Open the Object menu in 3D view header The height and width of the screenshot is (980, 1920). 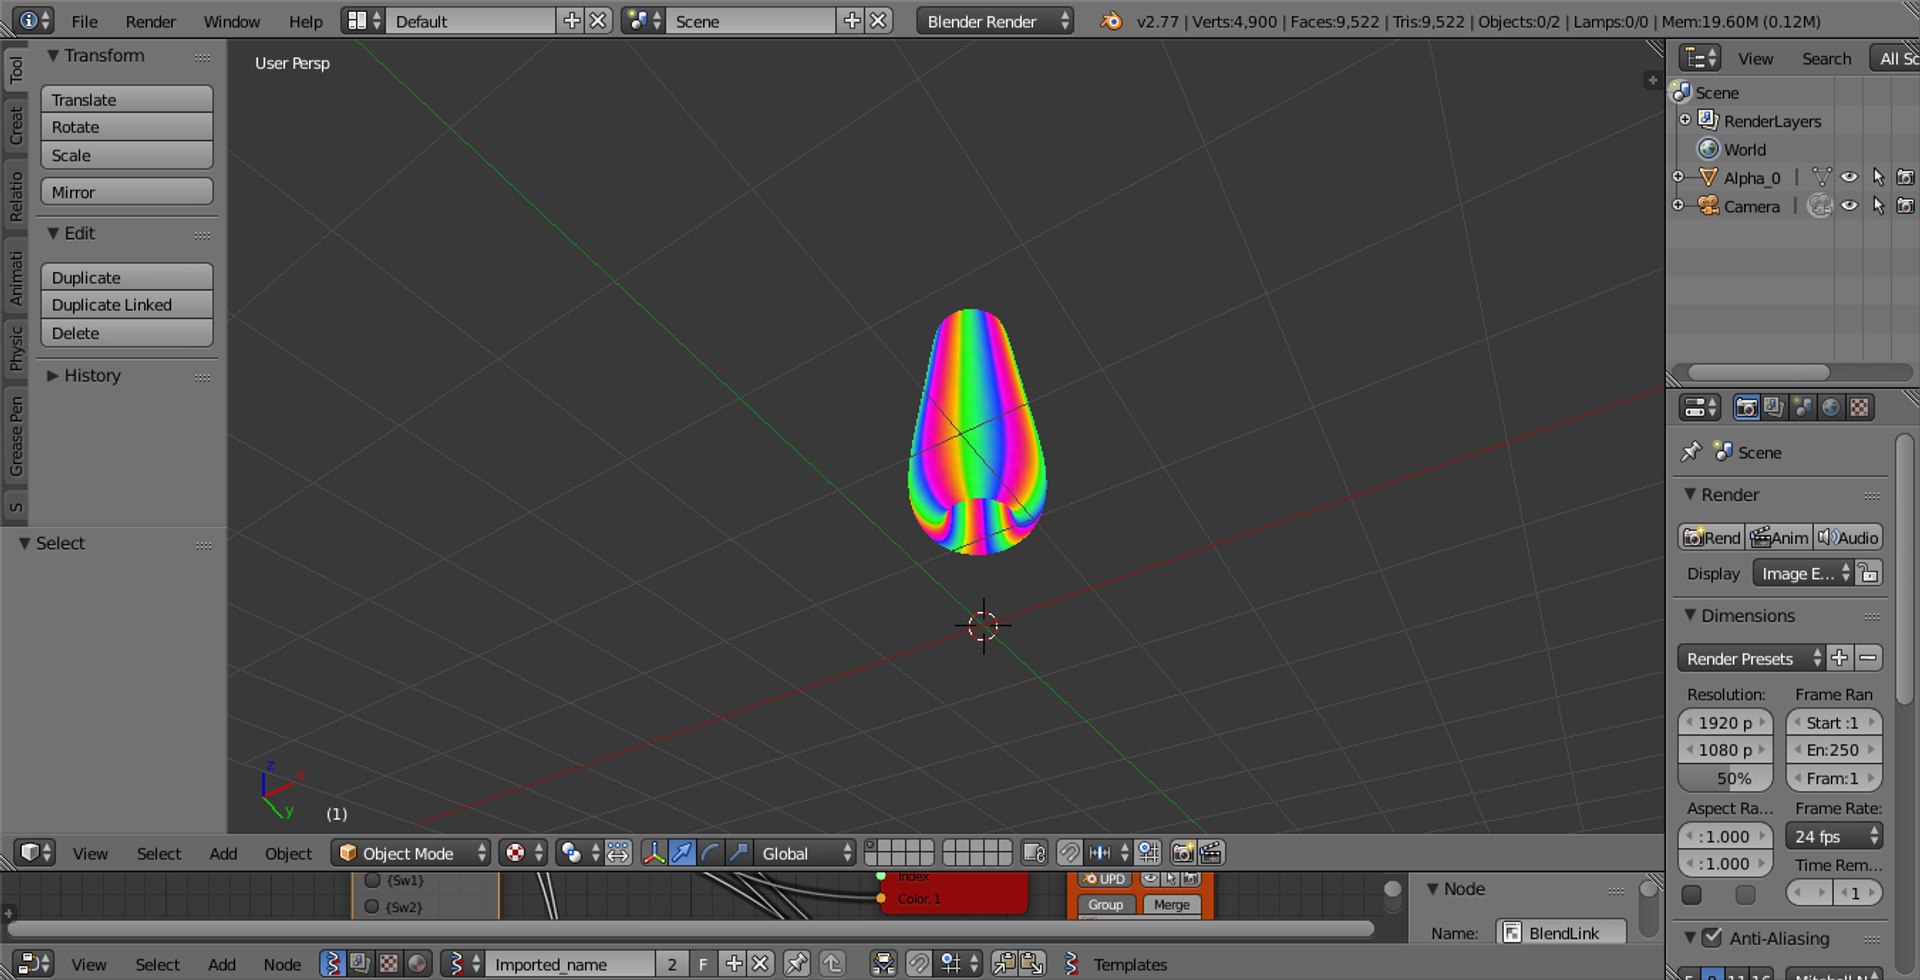[288, 853]
